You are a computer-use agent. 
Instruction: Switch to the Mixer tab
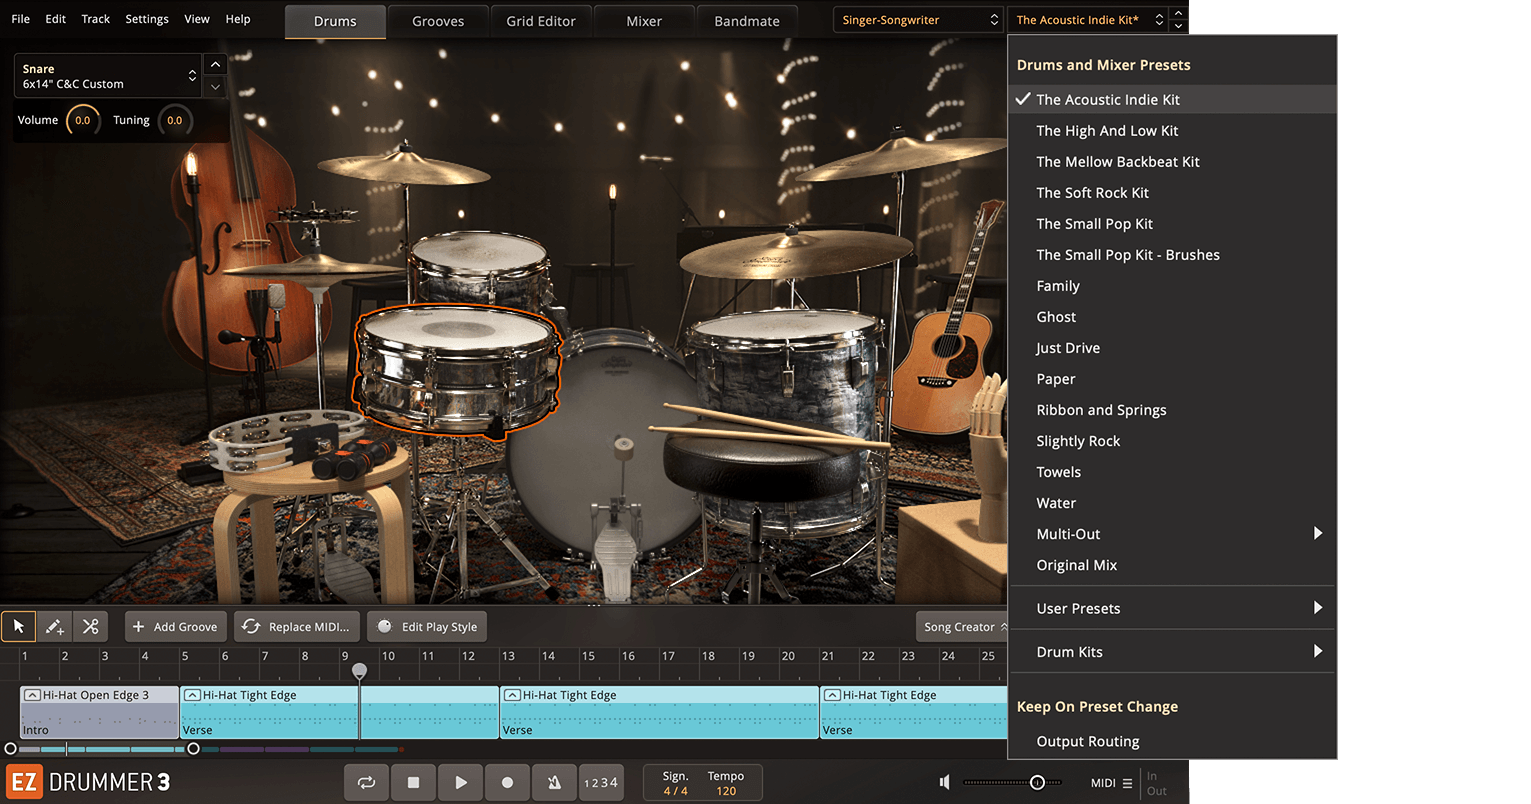point(644,21)
